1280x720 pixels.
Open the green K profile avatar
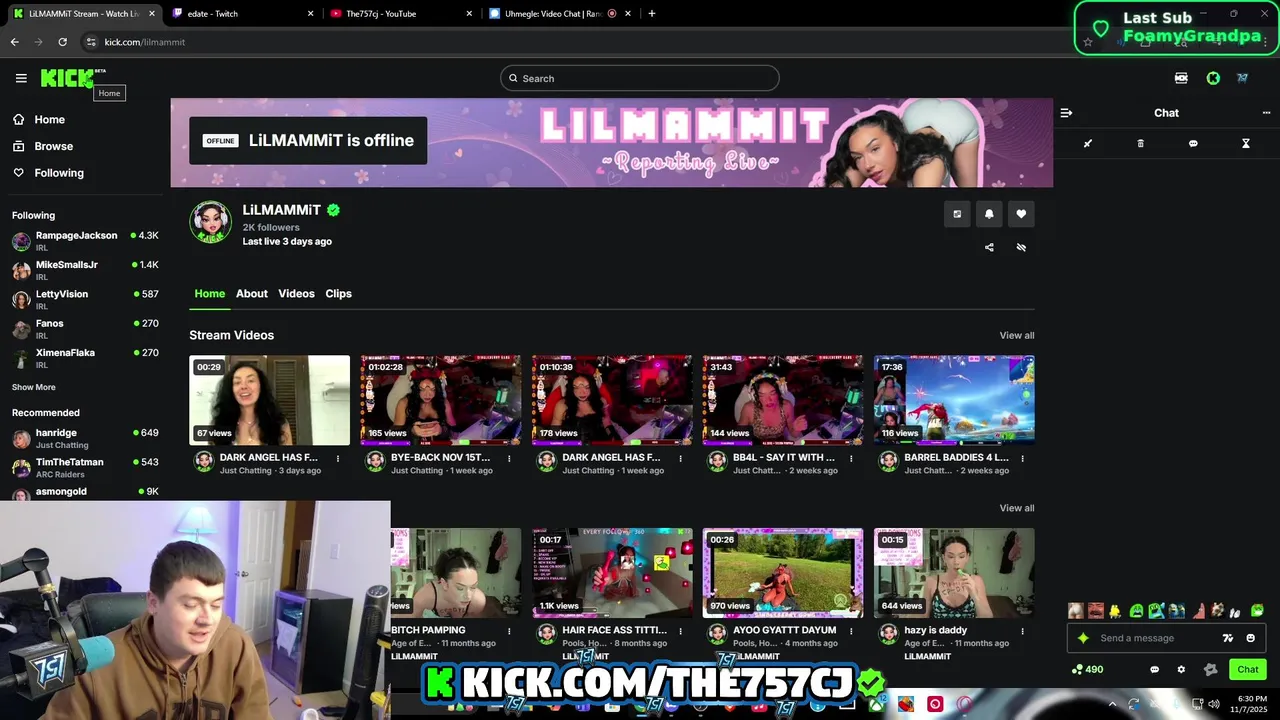(1213, 78)
